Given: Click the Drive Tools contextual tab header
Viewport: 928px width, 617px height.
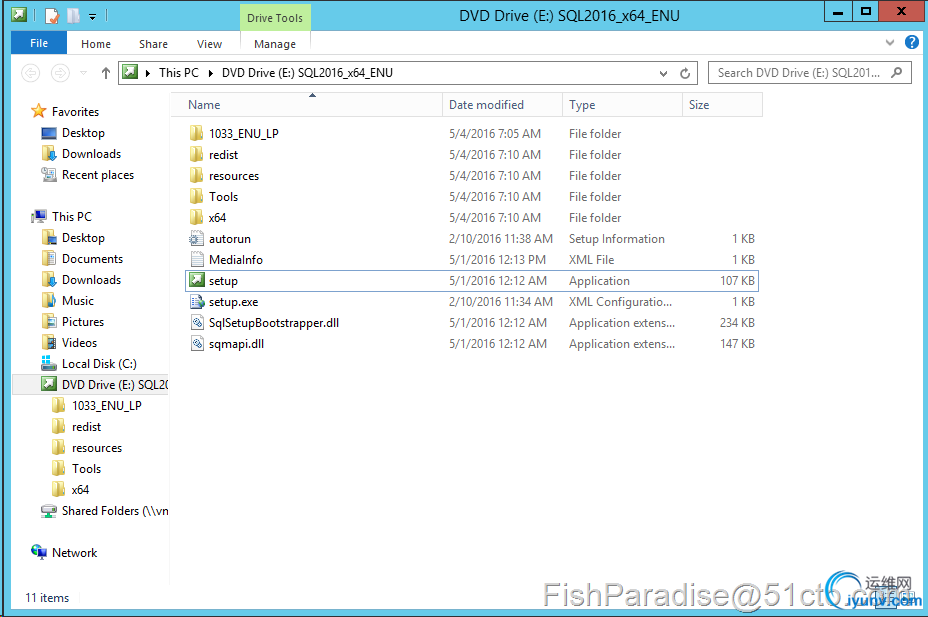Looking at the screenshot, I should [x=275, y=18].
